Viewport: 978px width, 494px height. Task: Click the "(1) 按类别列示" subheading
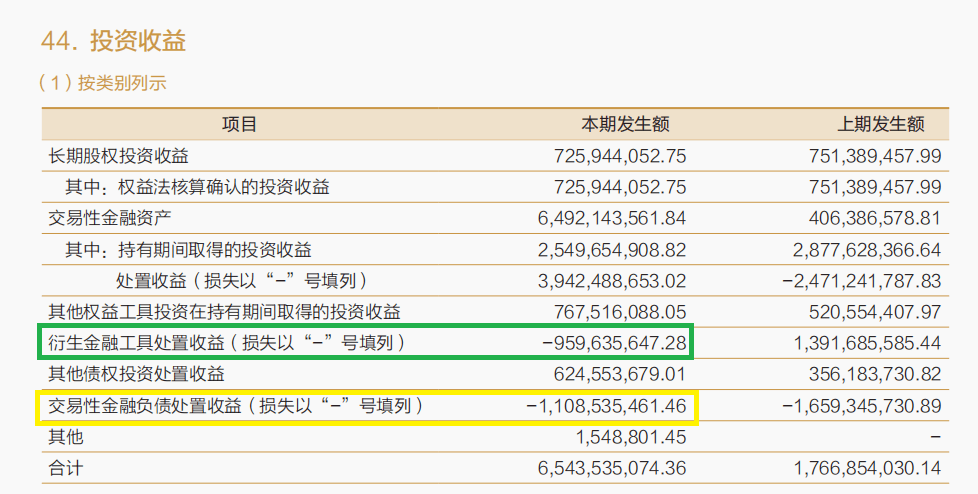click(x=102, y=84)
